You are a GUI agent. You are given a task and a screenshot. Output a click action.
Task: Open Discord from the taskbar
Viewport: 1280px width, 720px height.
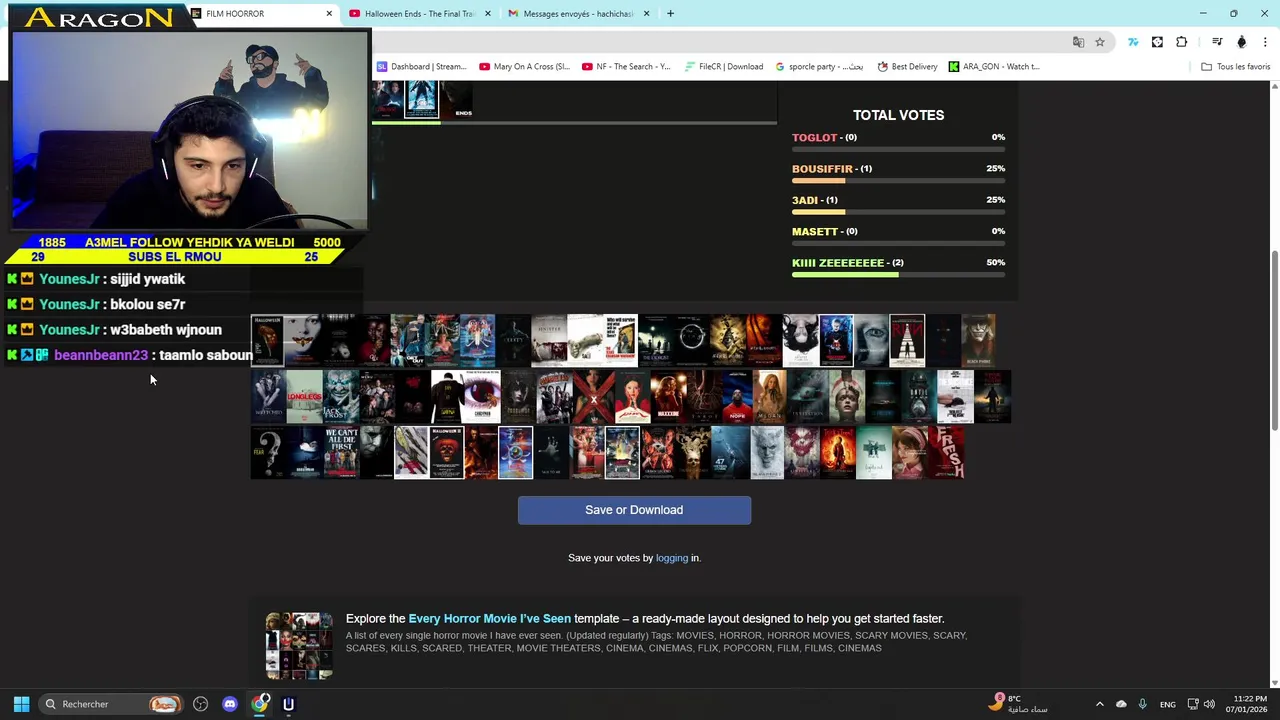(x=230, y=704)
